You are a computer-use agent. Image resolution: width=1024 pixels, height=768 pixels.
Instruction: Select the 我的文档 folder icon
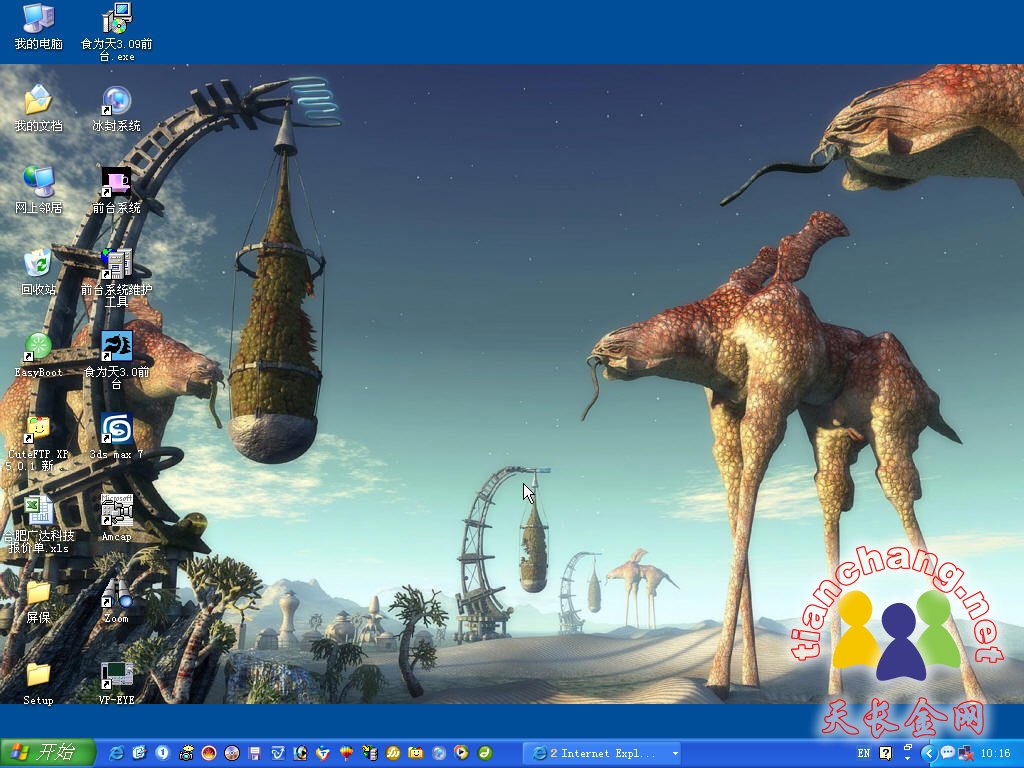39,108
